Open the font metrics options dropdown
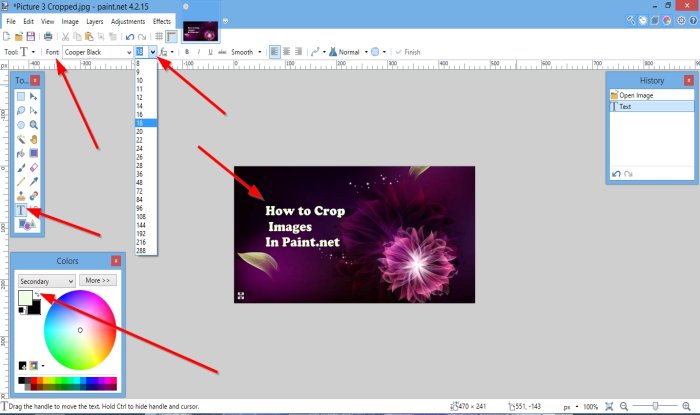 click(x=167, y=52)
